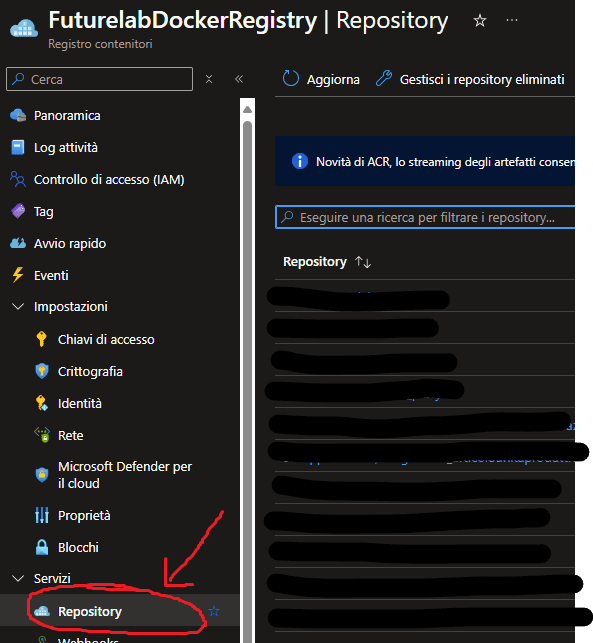This screenshot has width=593, height=643.
Task: Click the Proprietà sliders icon
Action: (42, 515)
